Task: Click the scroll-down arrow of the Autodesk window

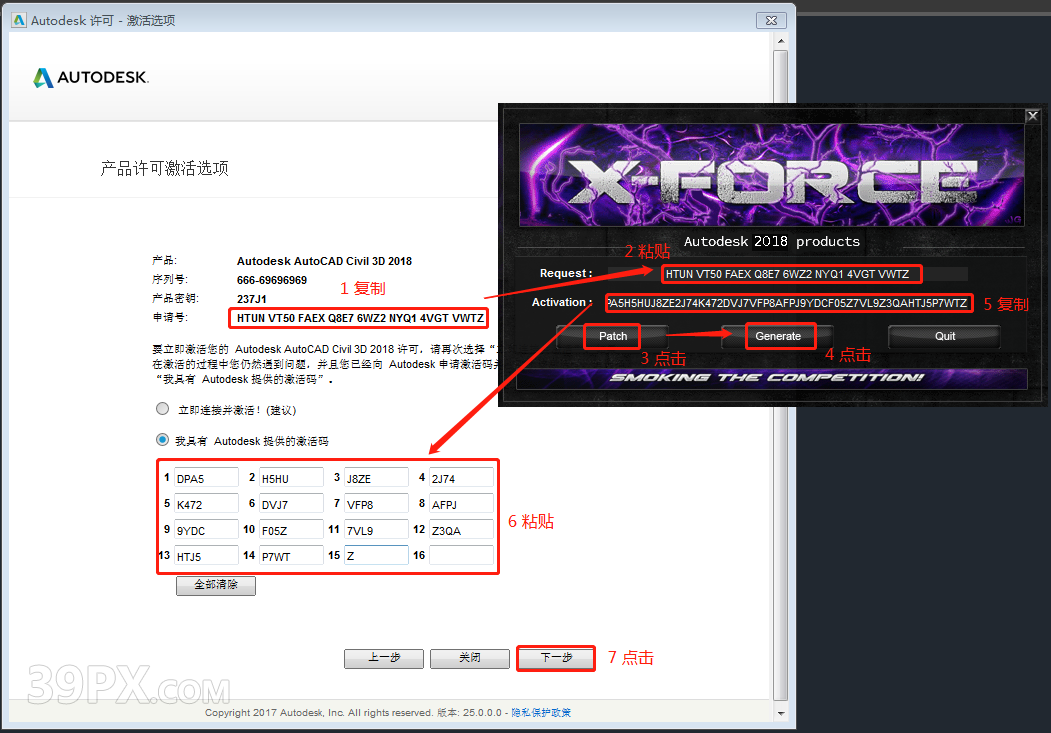Action: point(781,713)
